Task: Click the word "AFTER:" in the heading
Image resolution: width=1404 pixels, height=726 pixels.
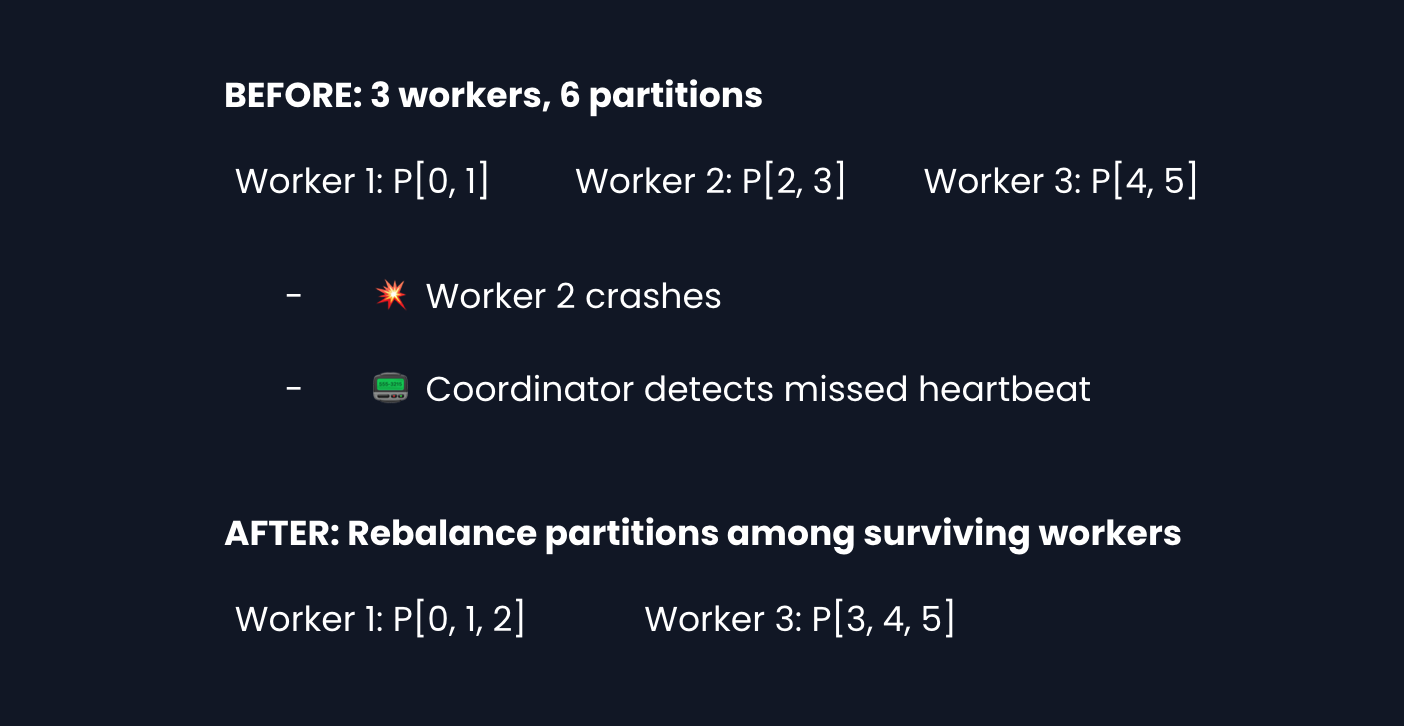Action: click(280, 534)
